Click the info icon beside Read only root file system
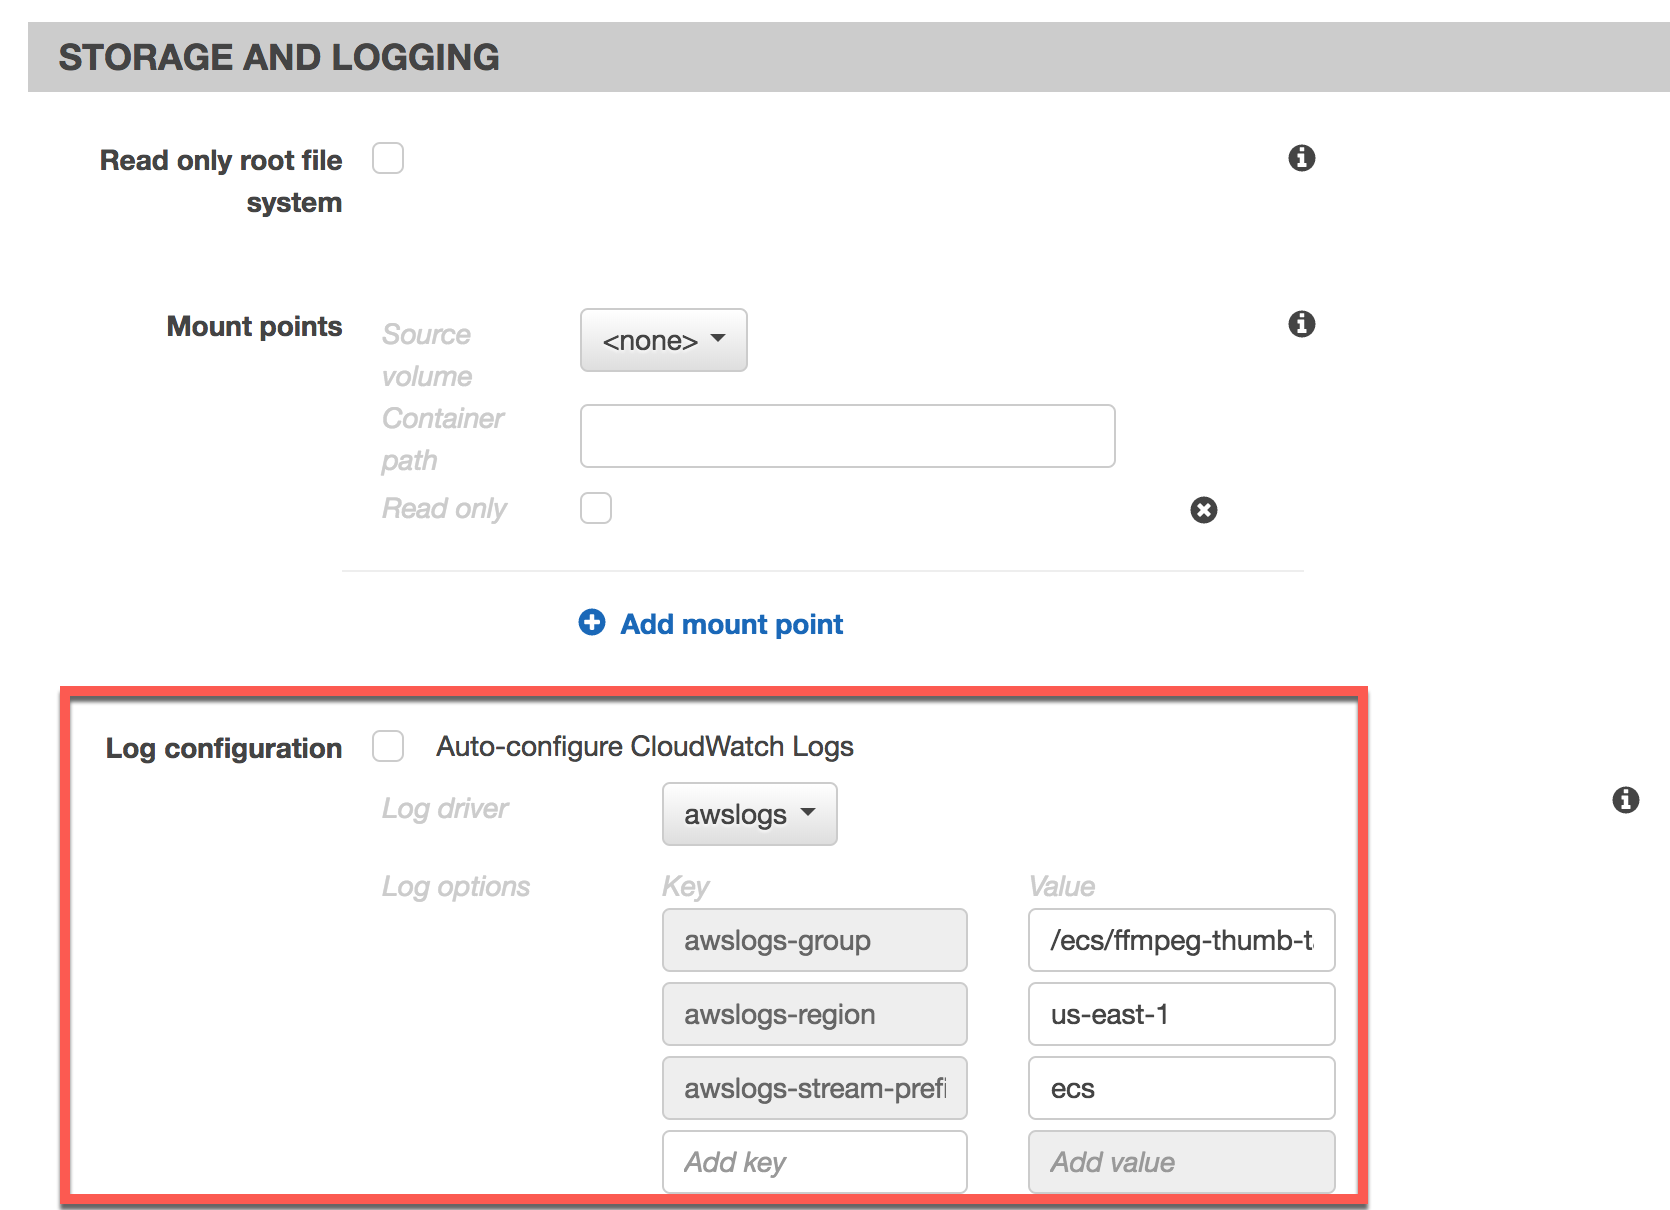 (x=1301, y=158)
